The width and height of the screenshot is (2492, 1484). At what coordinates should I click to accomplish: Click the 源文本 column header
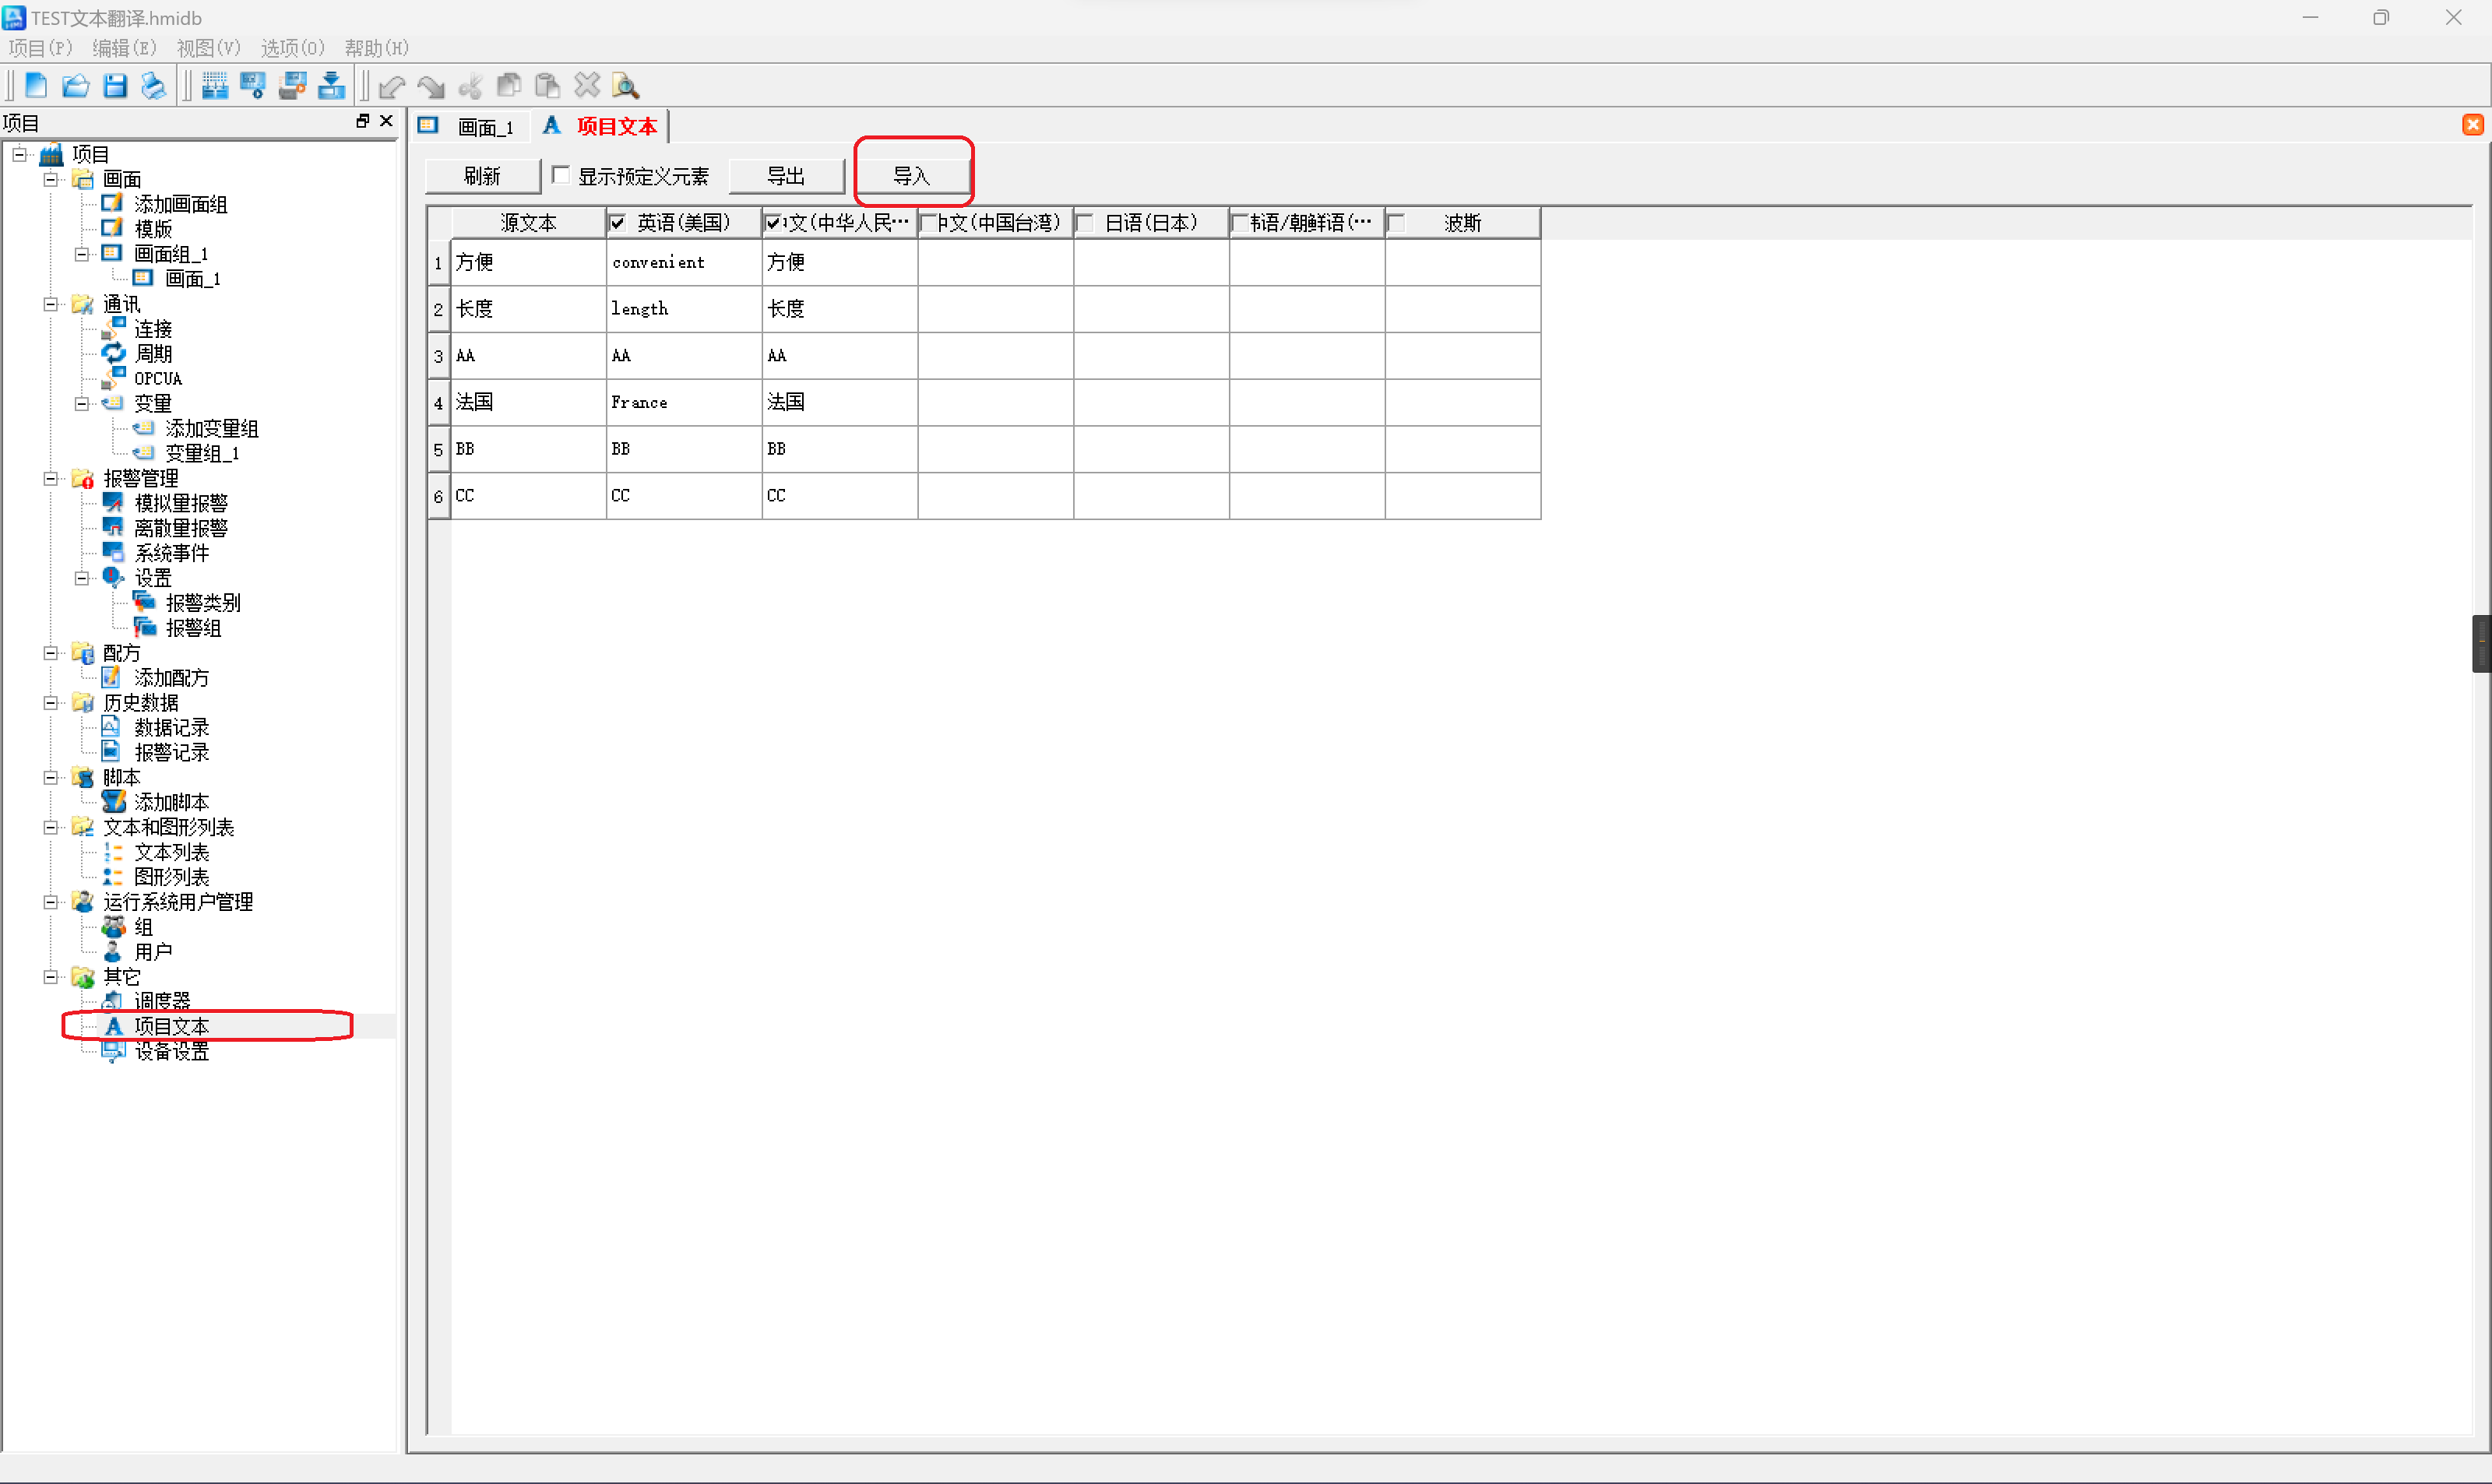click(x=528, y=222)
